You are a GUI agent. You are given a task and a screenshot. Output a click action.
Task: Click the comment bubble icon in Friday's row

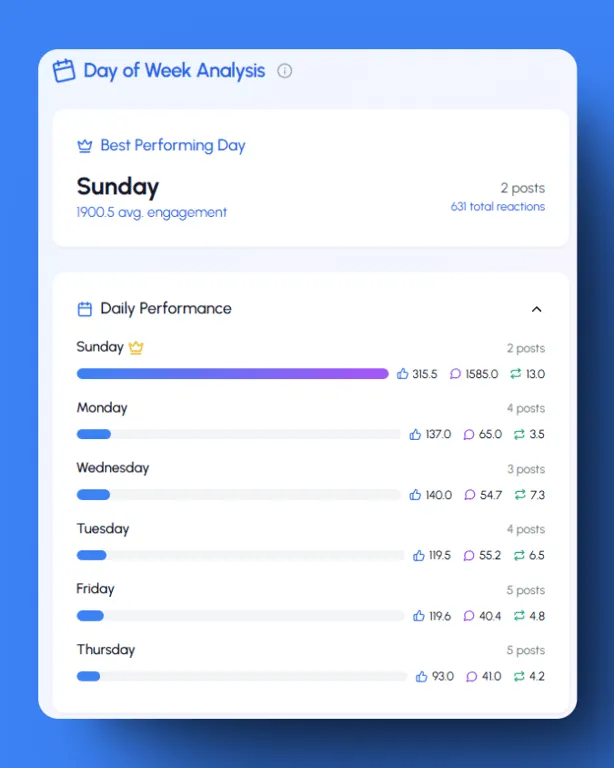click(x=469, y=616)
